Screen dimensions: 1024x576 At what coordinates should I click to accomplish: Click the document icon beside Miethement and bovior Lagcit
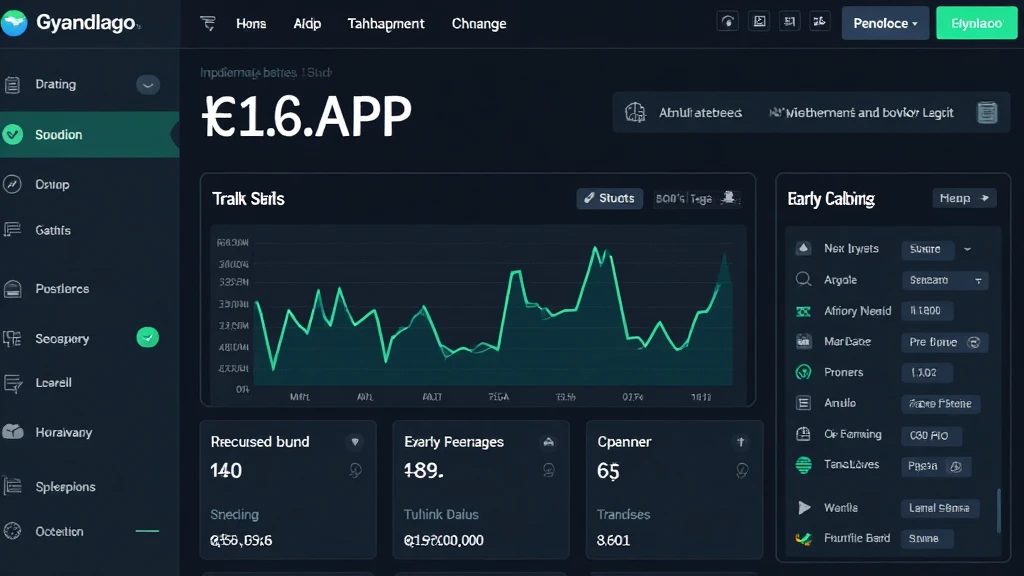987,113
